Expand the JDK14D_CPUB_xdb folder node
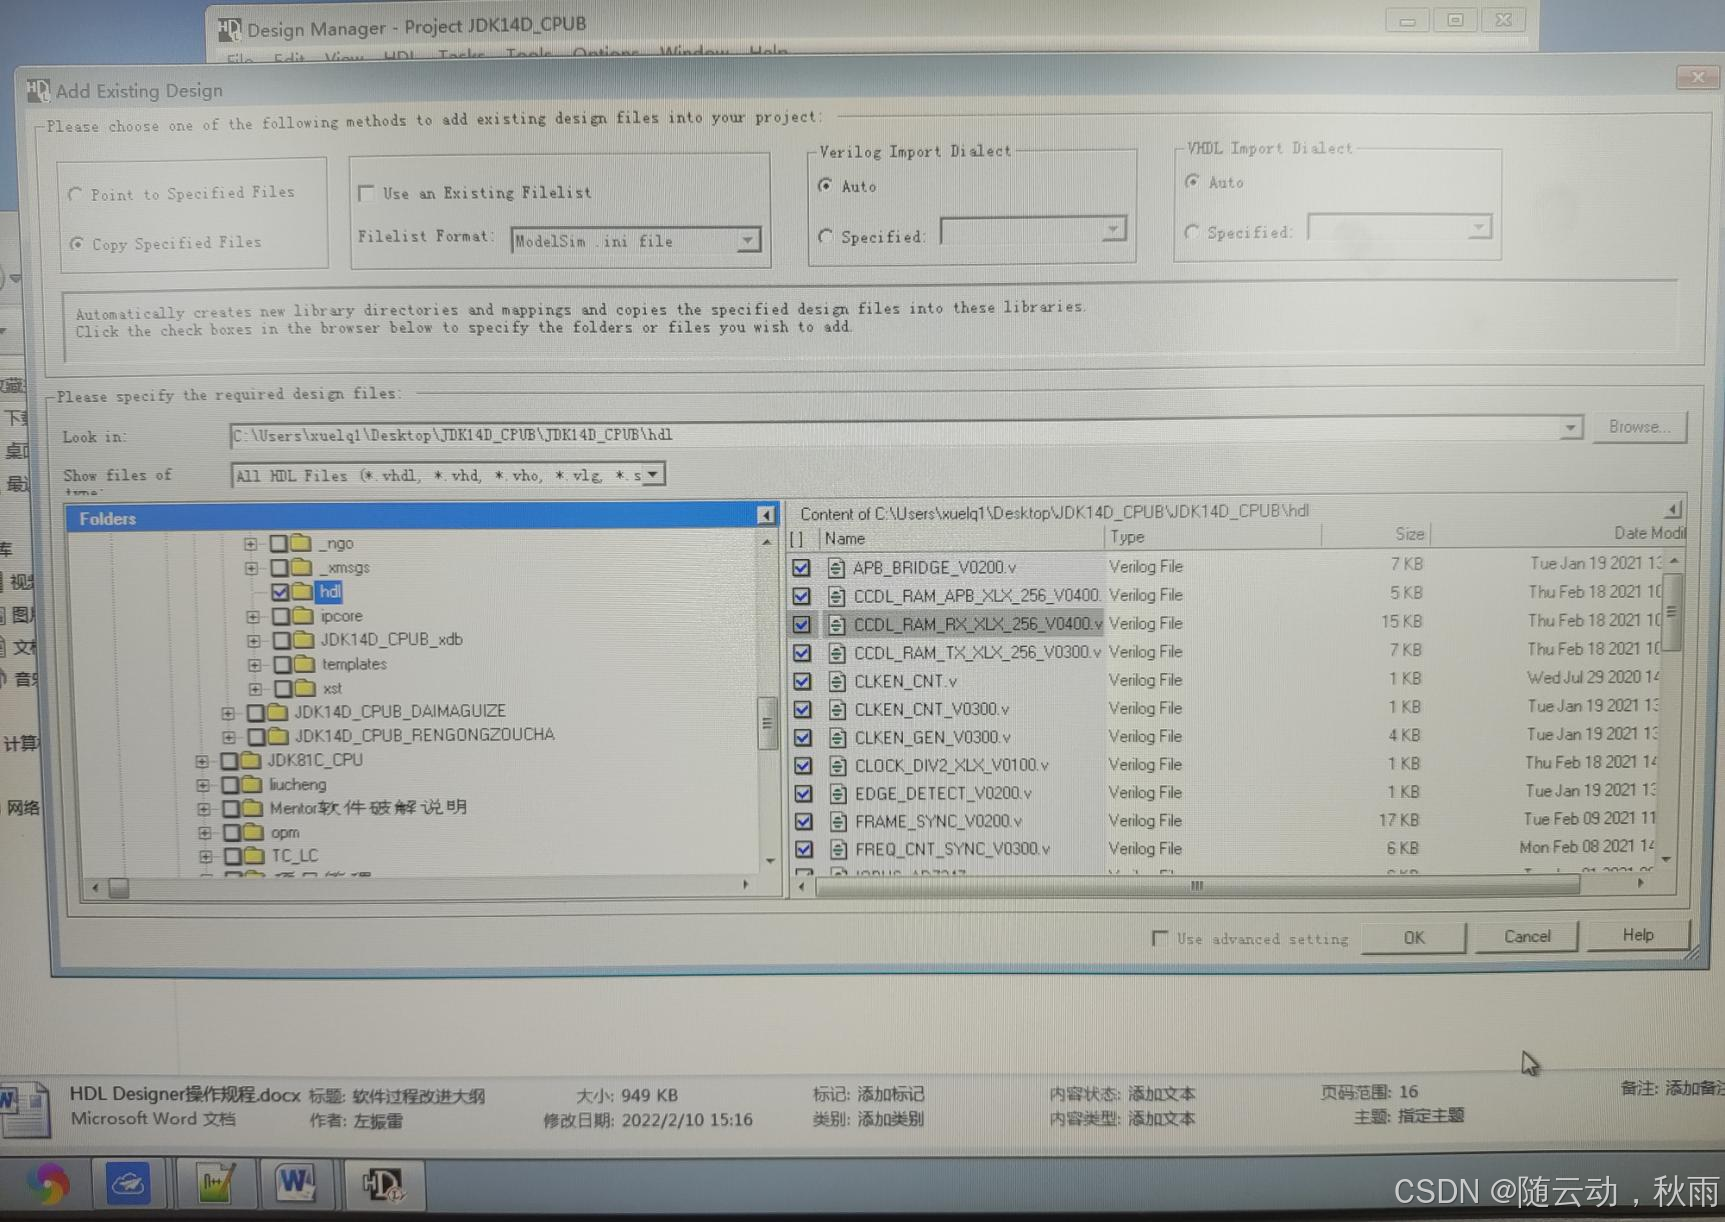This screenshot has width=1725, height=1222. [254, 641]
